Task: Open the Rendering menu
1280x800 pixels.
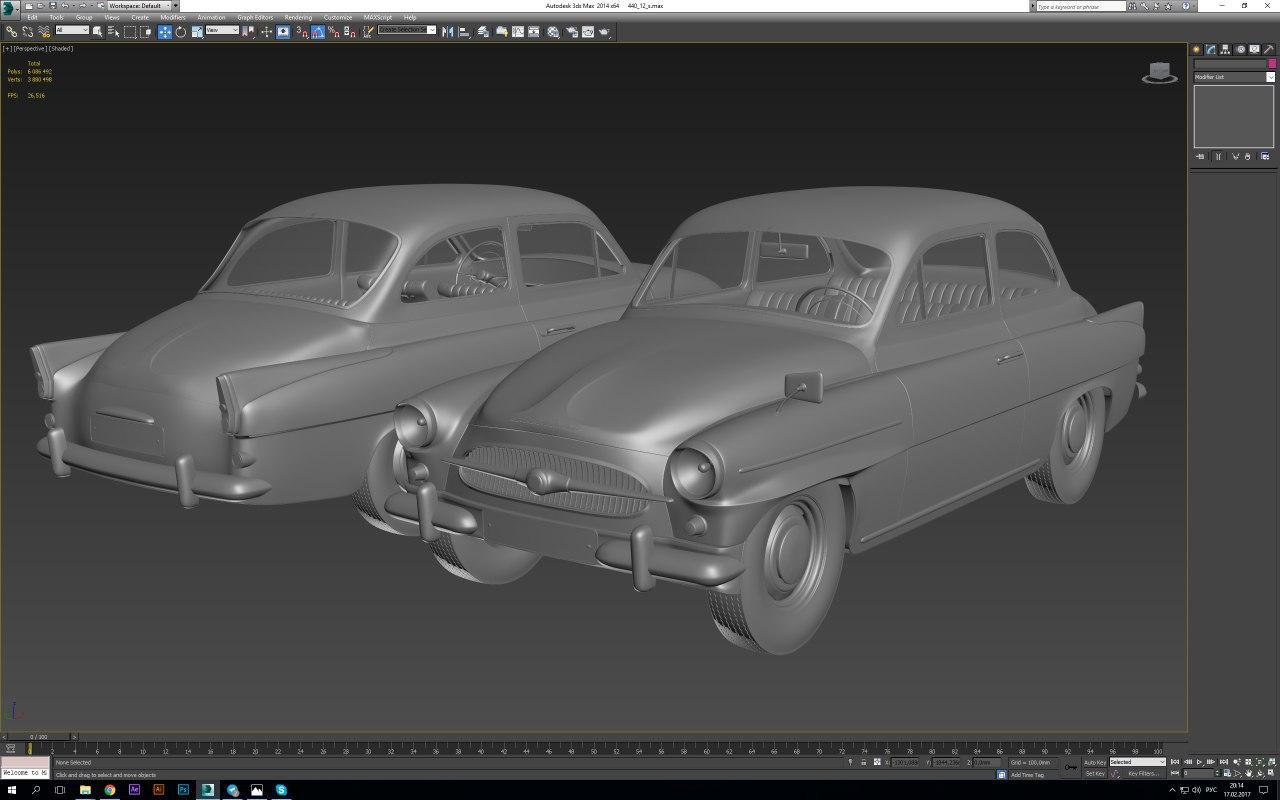Action: tap(298, 18)
